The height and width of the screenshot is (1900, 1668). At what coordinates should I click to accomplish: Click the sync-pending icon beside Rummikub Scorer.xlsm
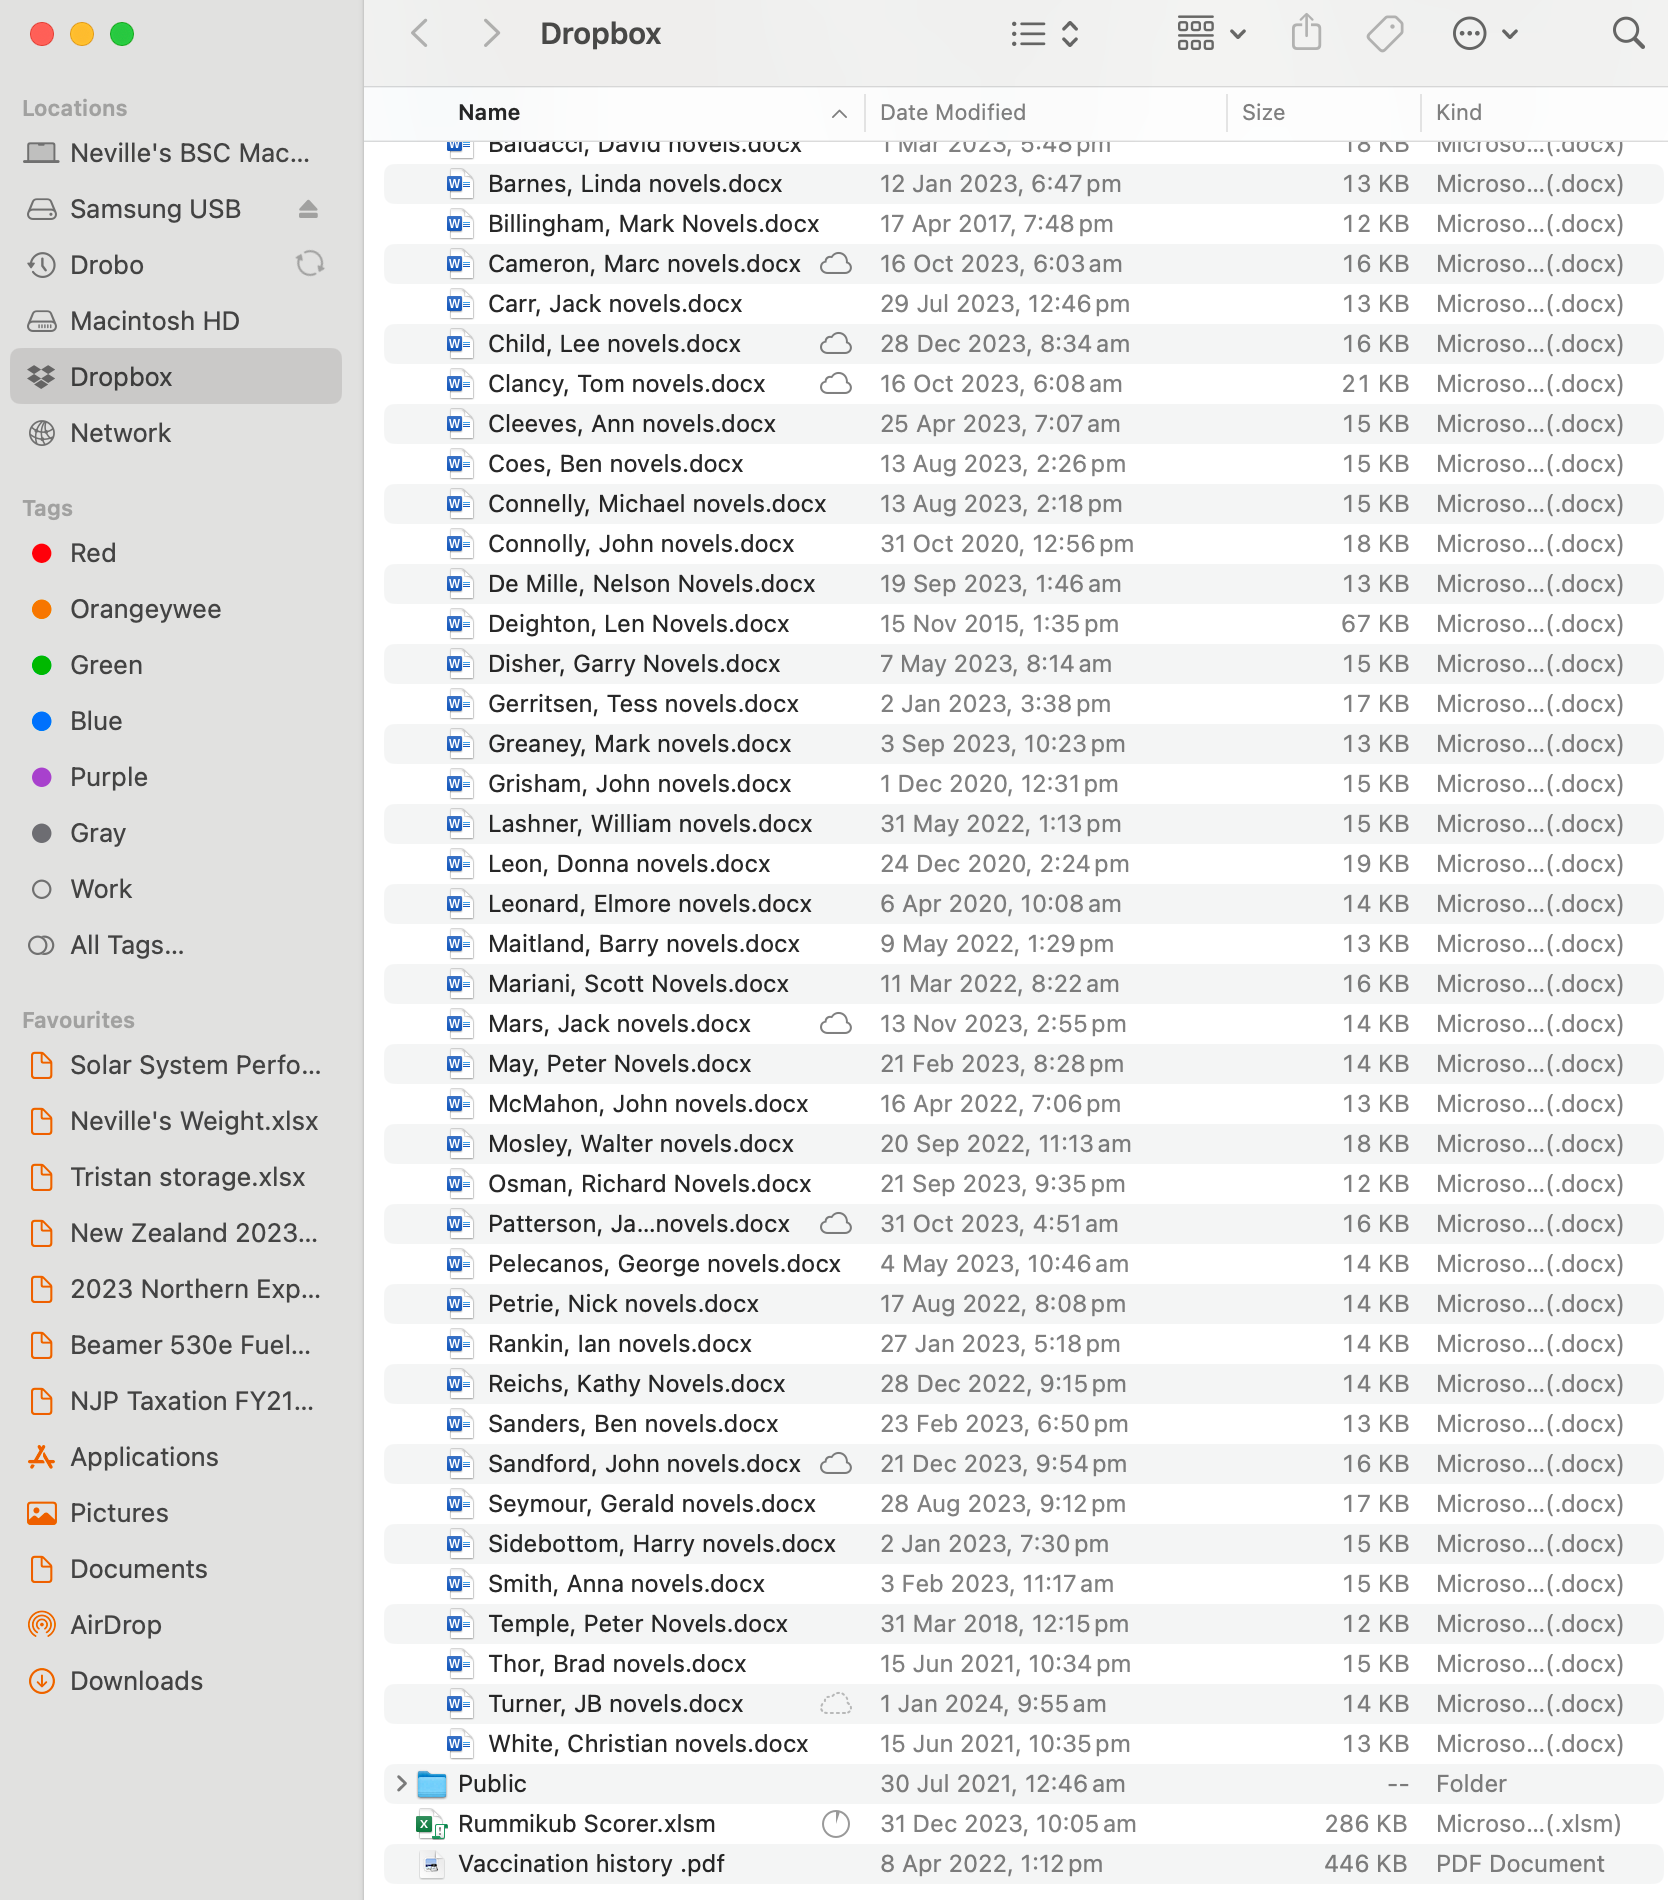pyautogui.click(x=836, y=1824)
